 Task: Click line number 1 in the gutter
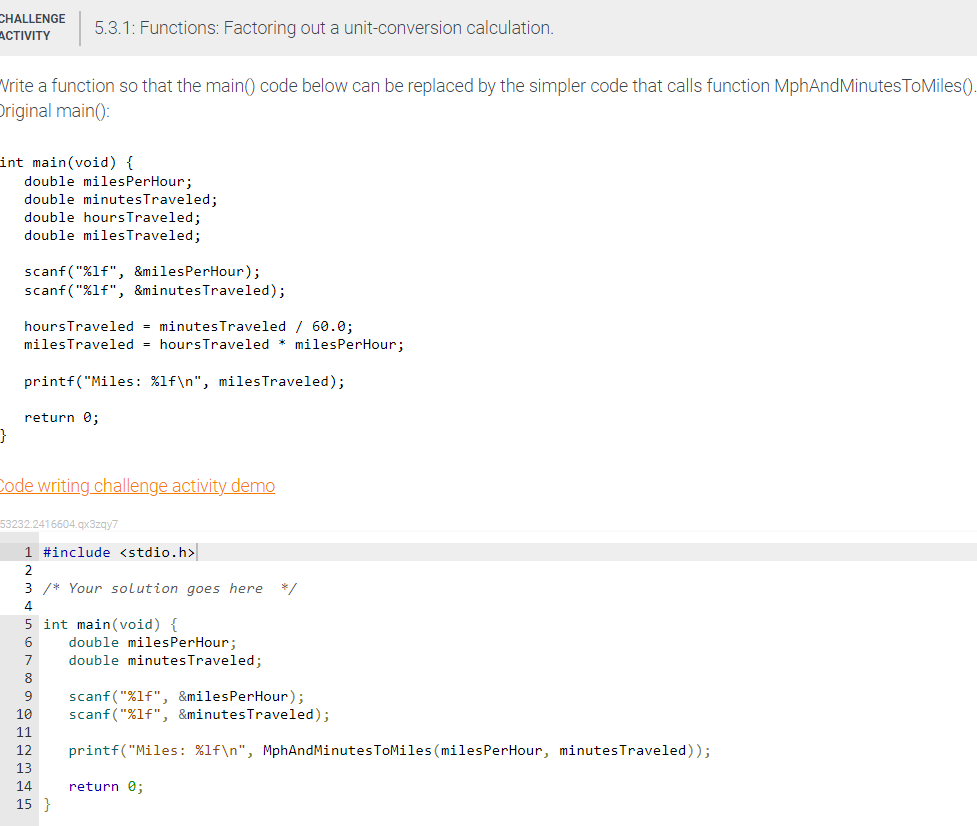coord(27,551)
